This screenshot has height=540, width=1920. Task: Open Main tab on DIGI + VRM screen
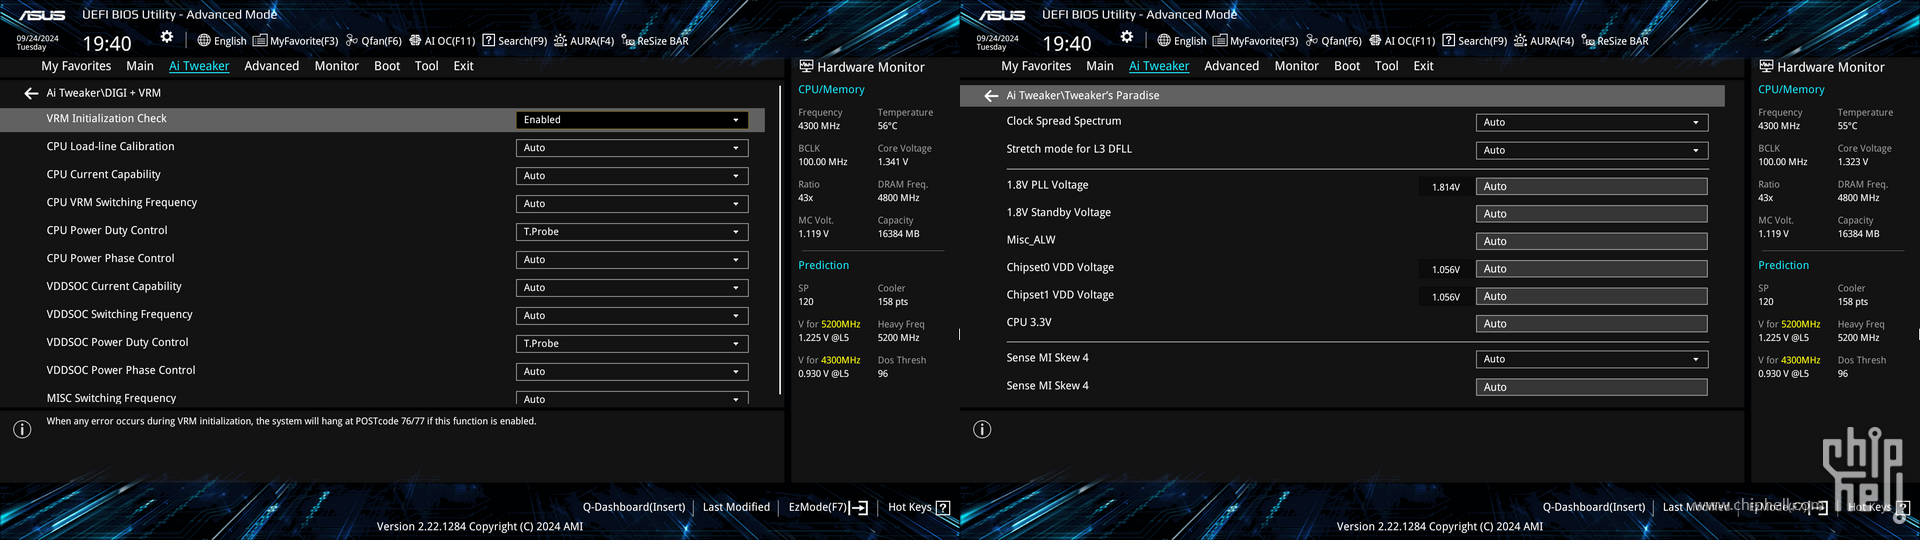coord(140,66)
